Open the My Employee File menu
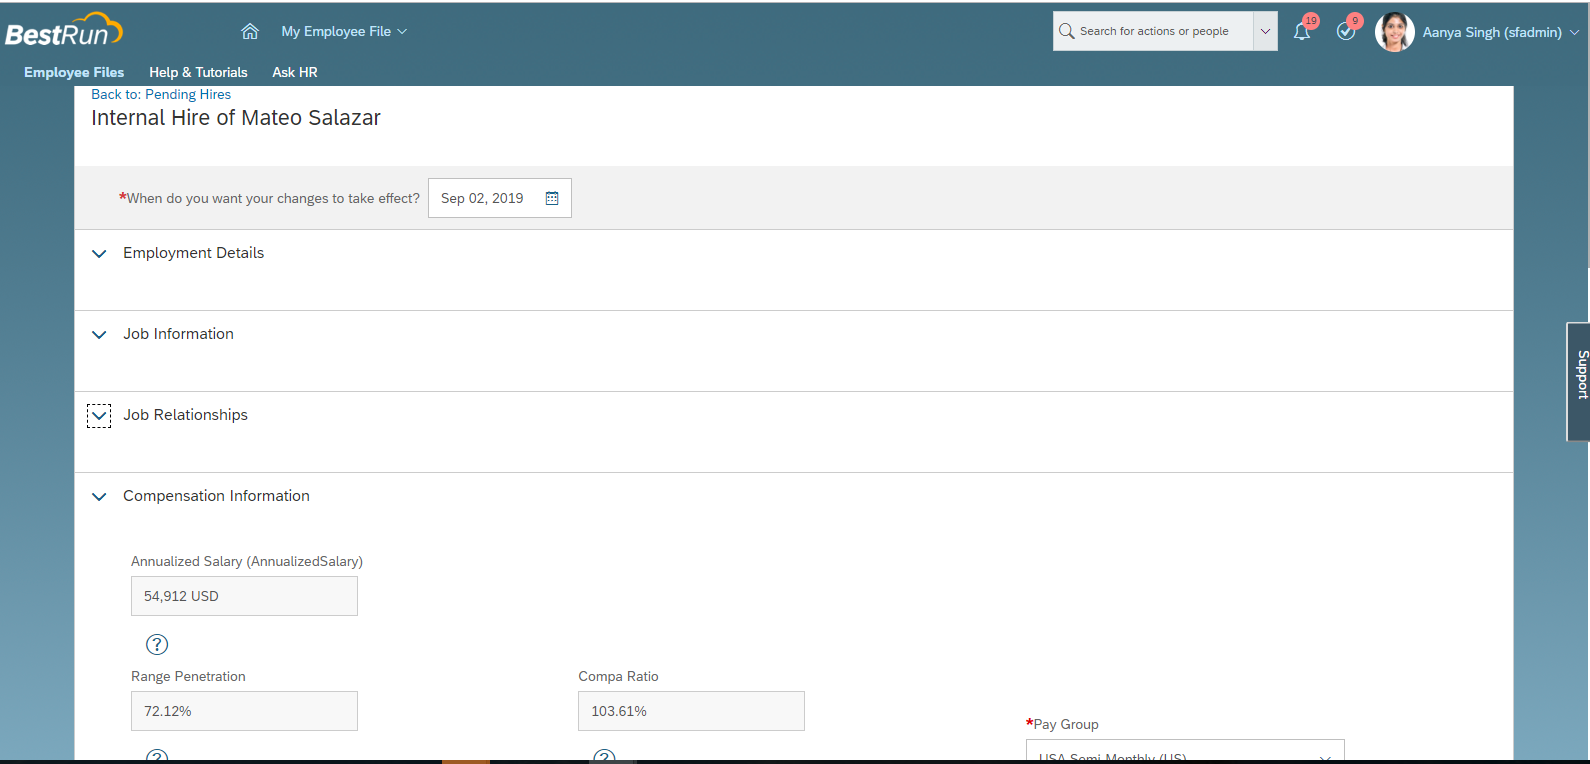The height and width of the screenshot is (764, 1590). [x=344, y=31]
